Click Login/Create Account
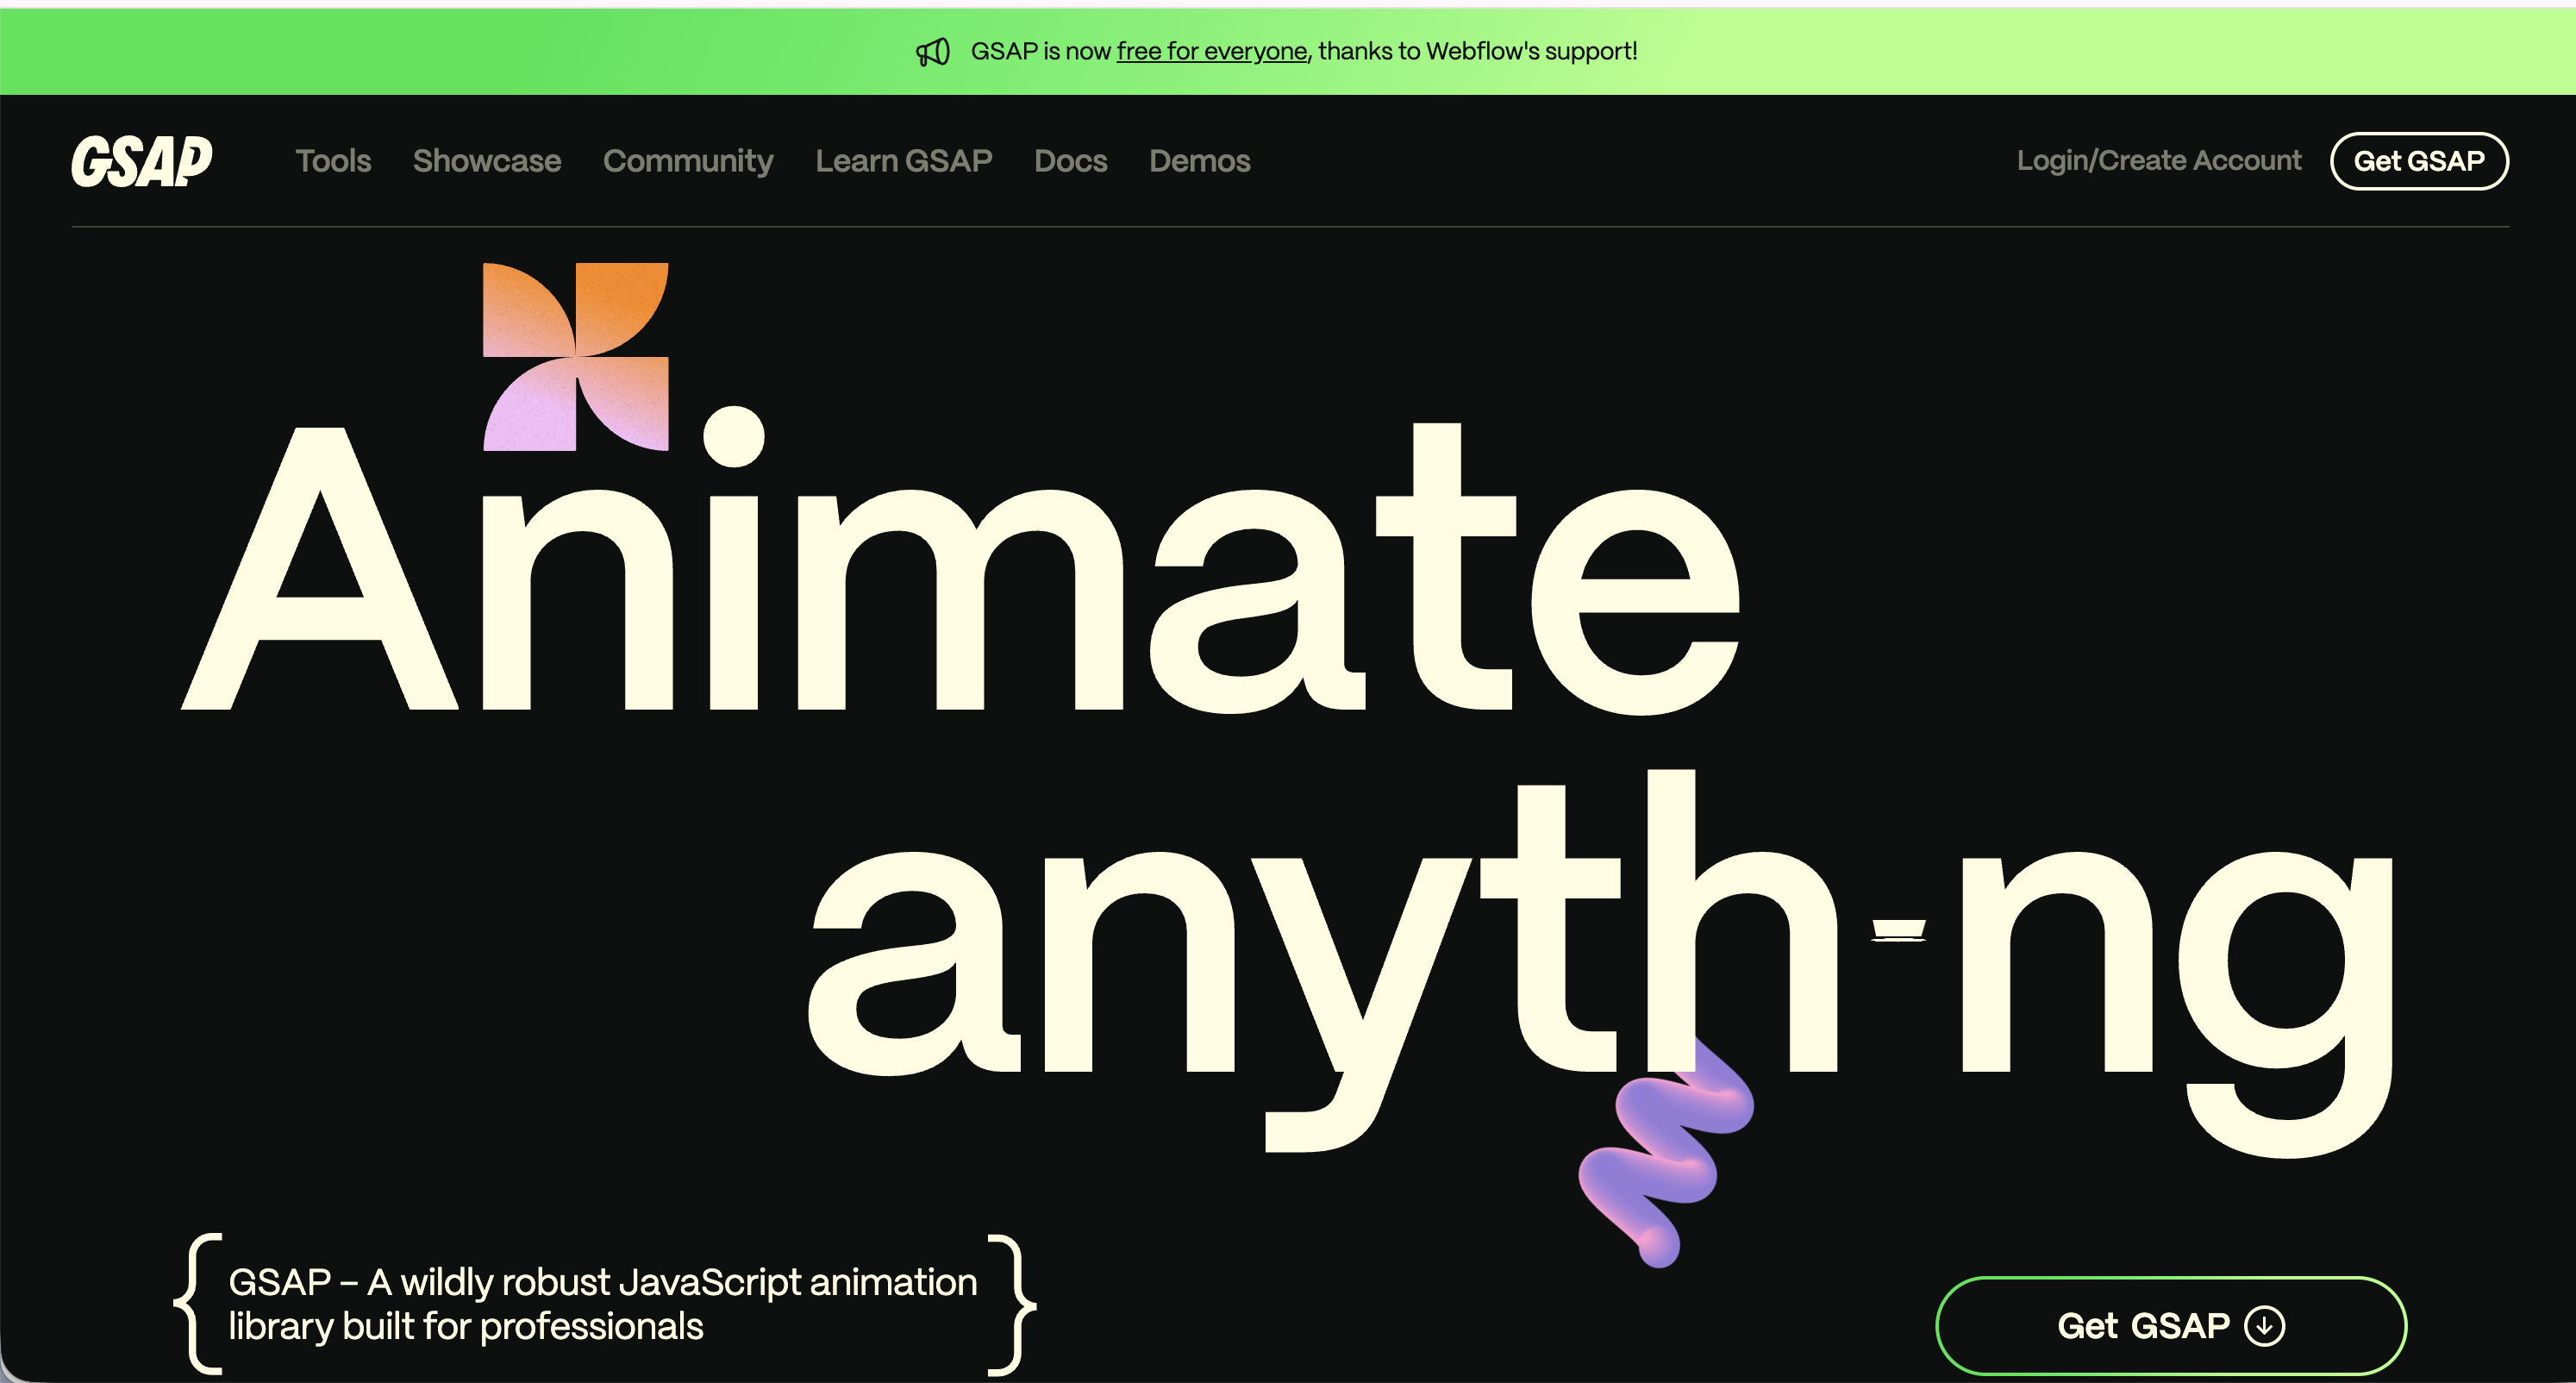 pos(2159,160)
